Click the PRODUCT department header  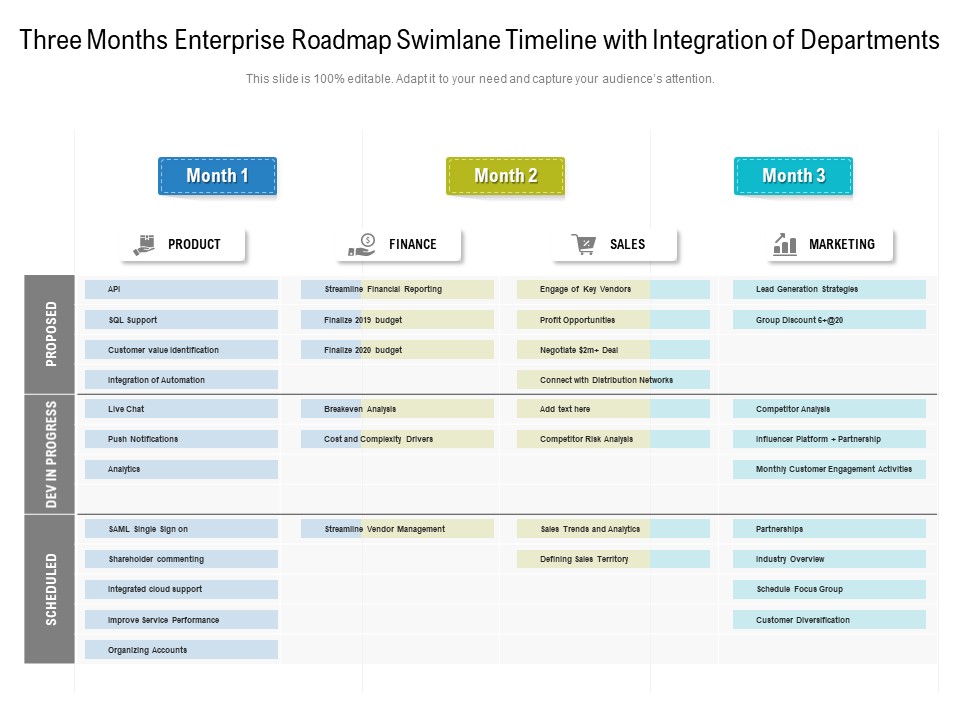[x=183, y=244]
